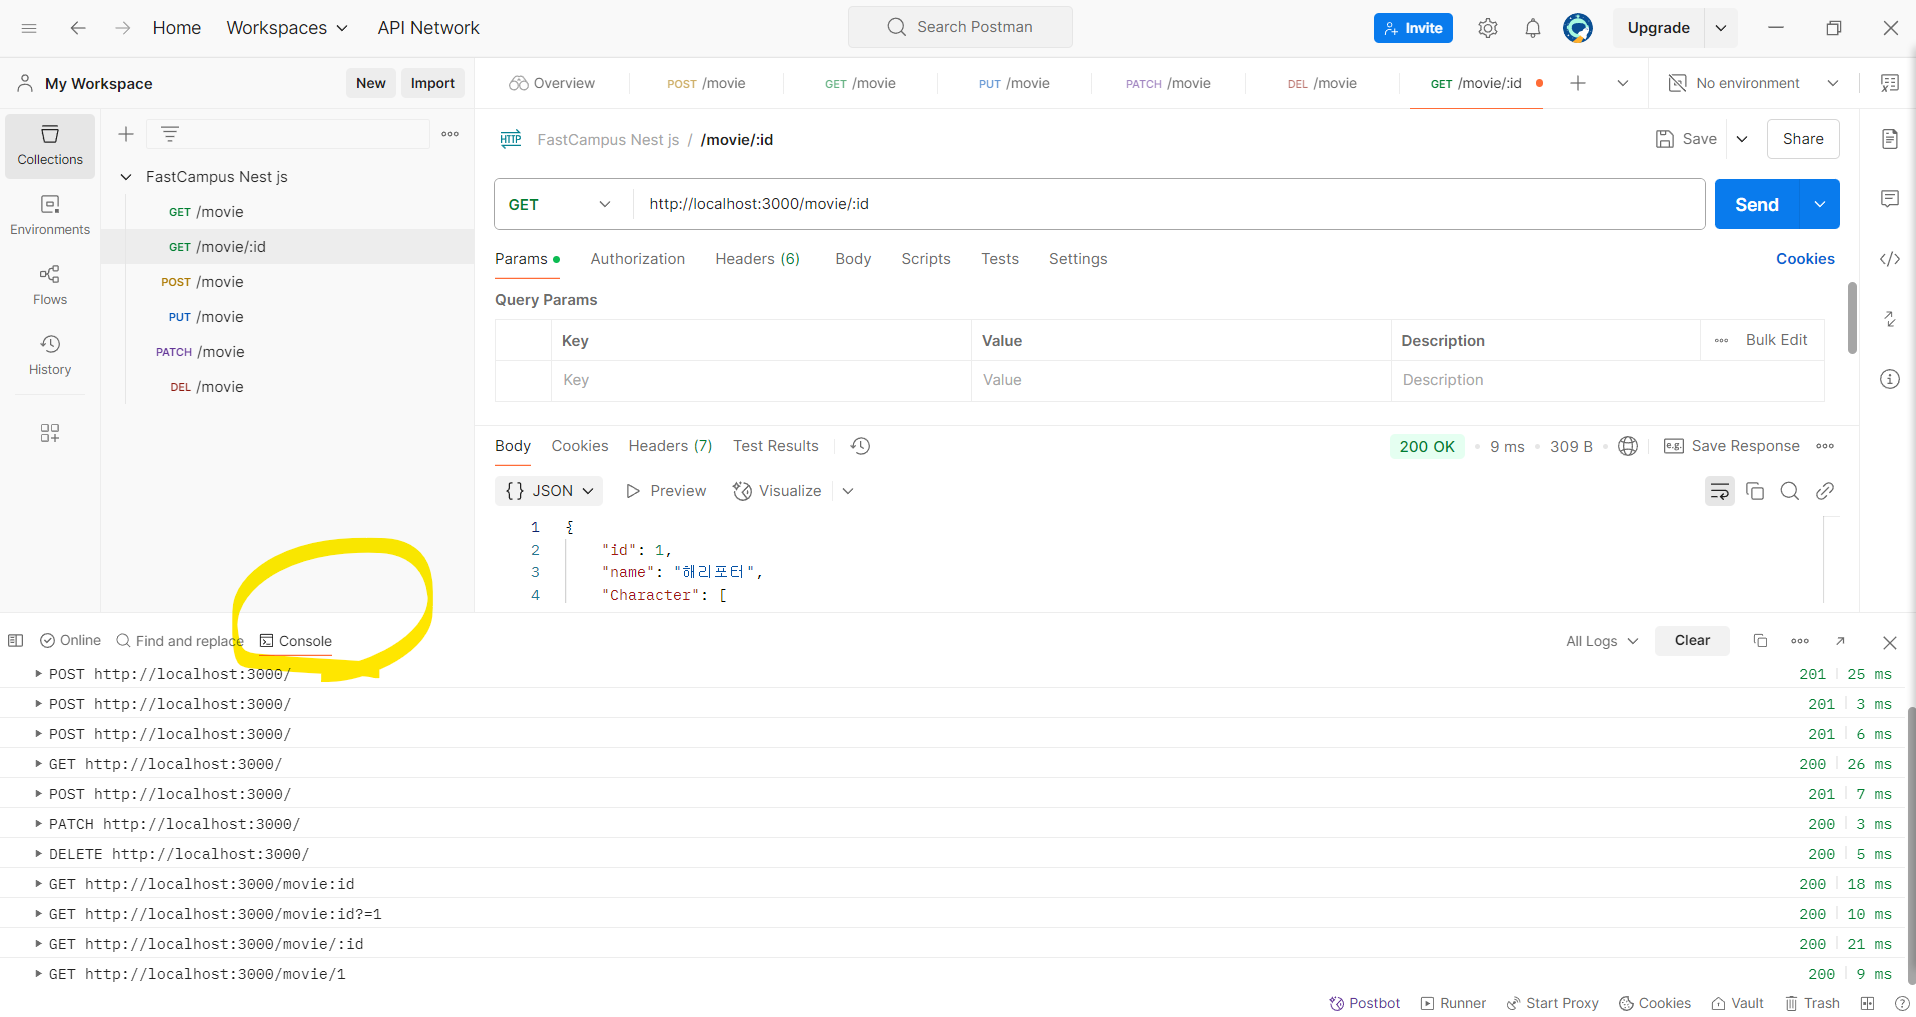Clear the console logs
The height and width of the screenshot is (1017, 1916).
click(1692, 640)
